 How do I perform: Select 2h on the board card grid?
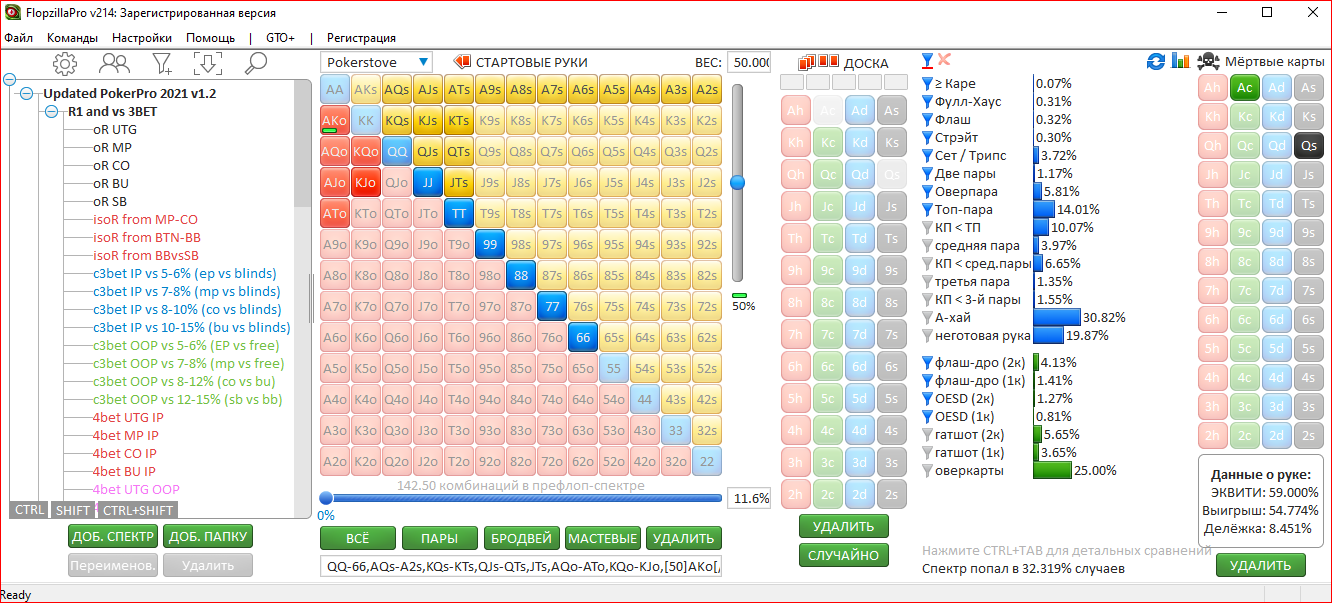(x=795, y=494)
